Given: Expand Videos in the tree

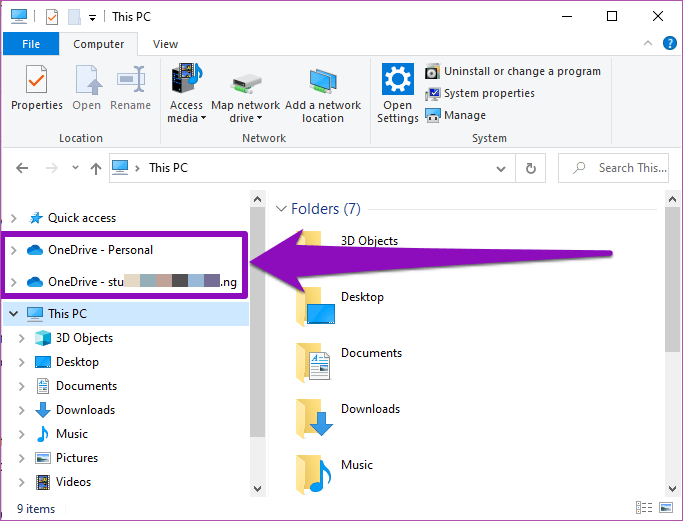Looking at the screenshot, I should pyautogui.click(x=21, y=482).
